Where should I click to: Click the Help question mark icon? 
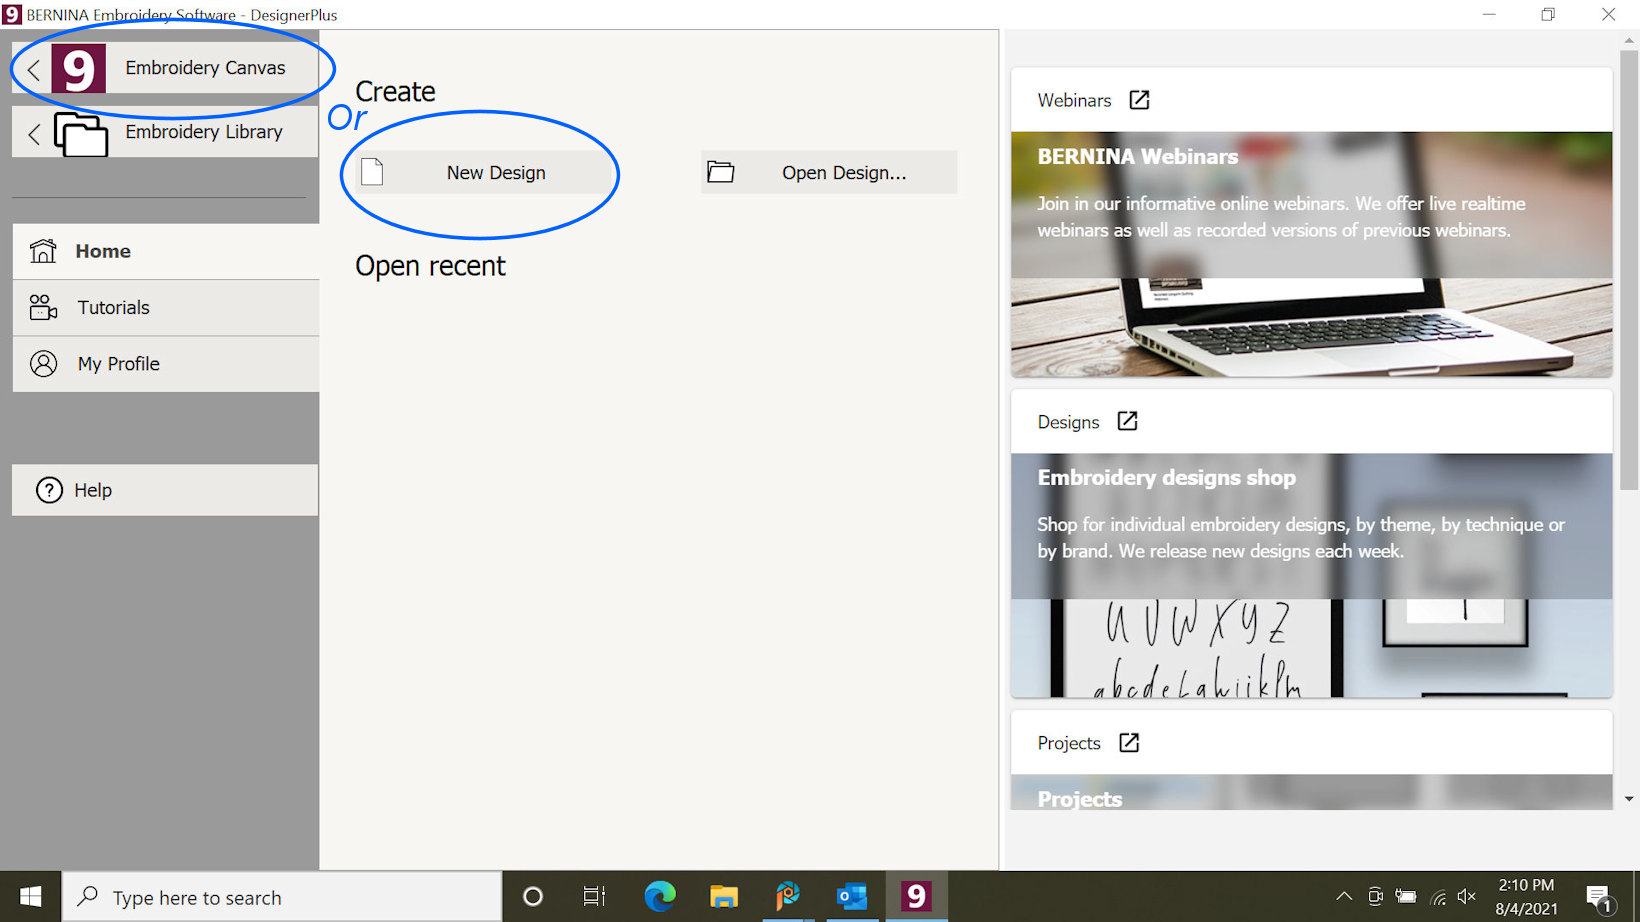tap(49, 490)
